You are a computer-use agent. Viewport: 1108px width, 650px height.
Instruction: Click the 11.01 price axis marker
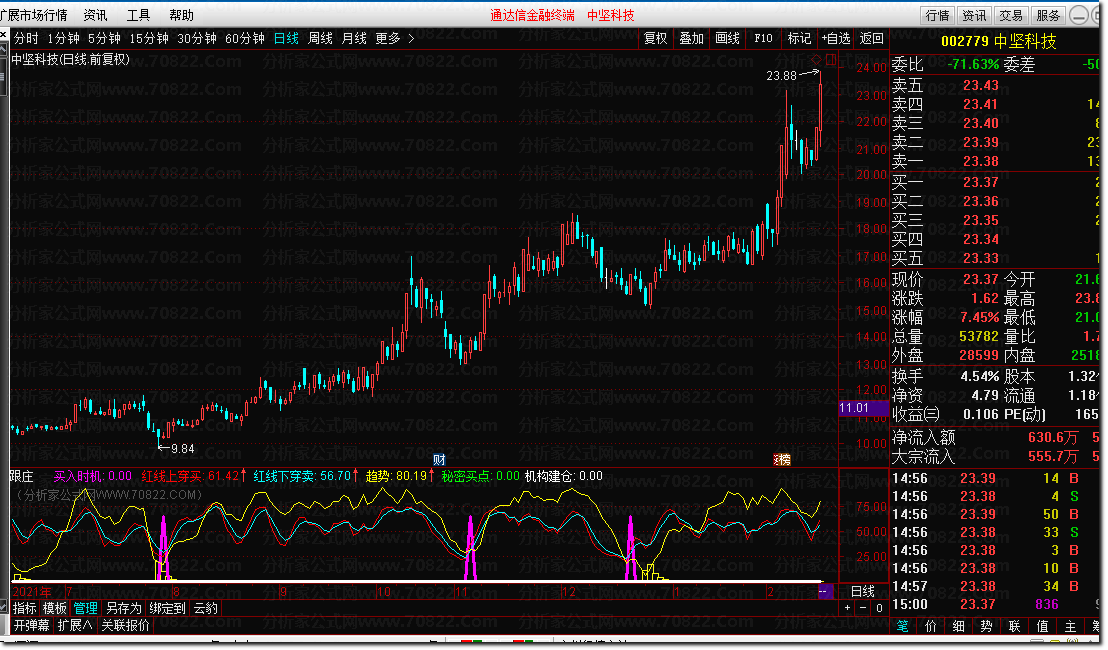863,408
